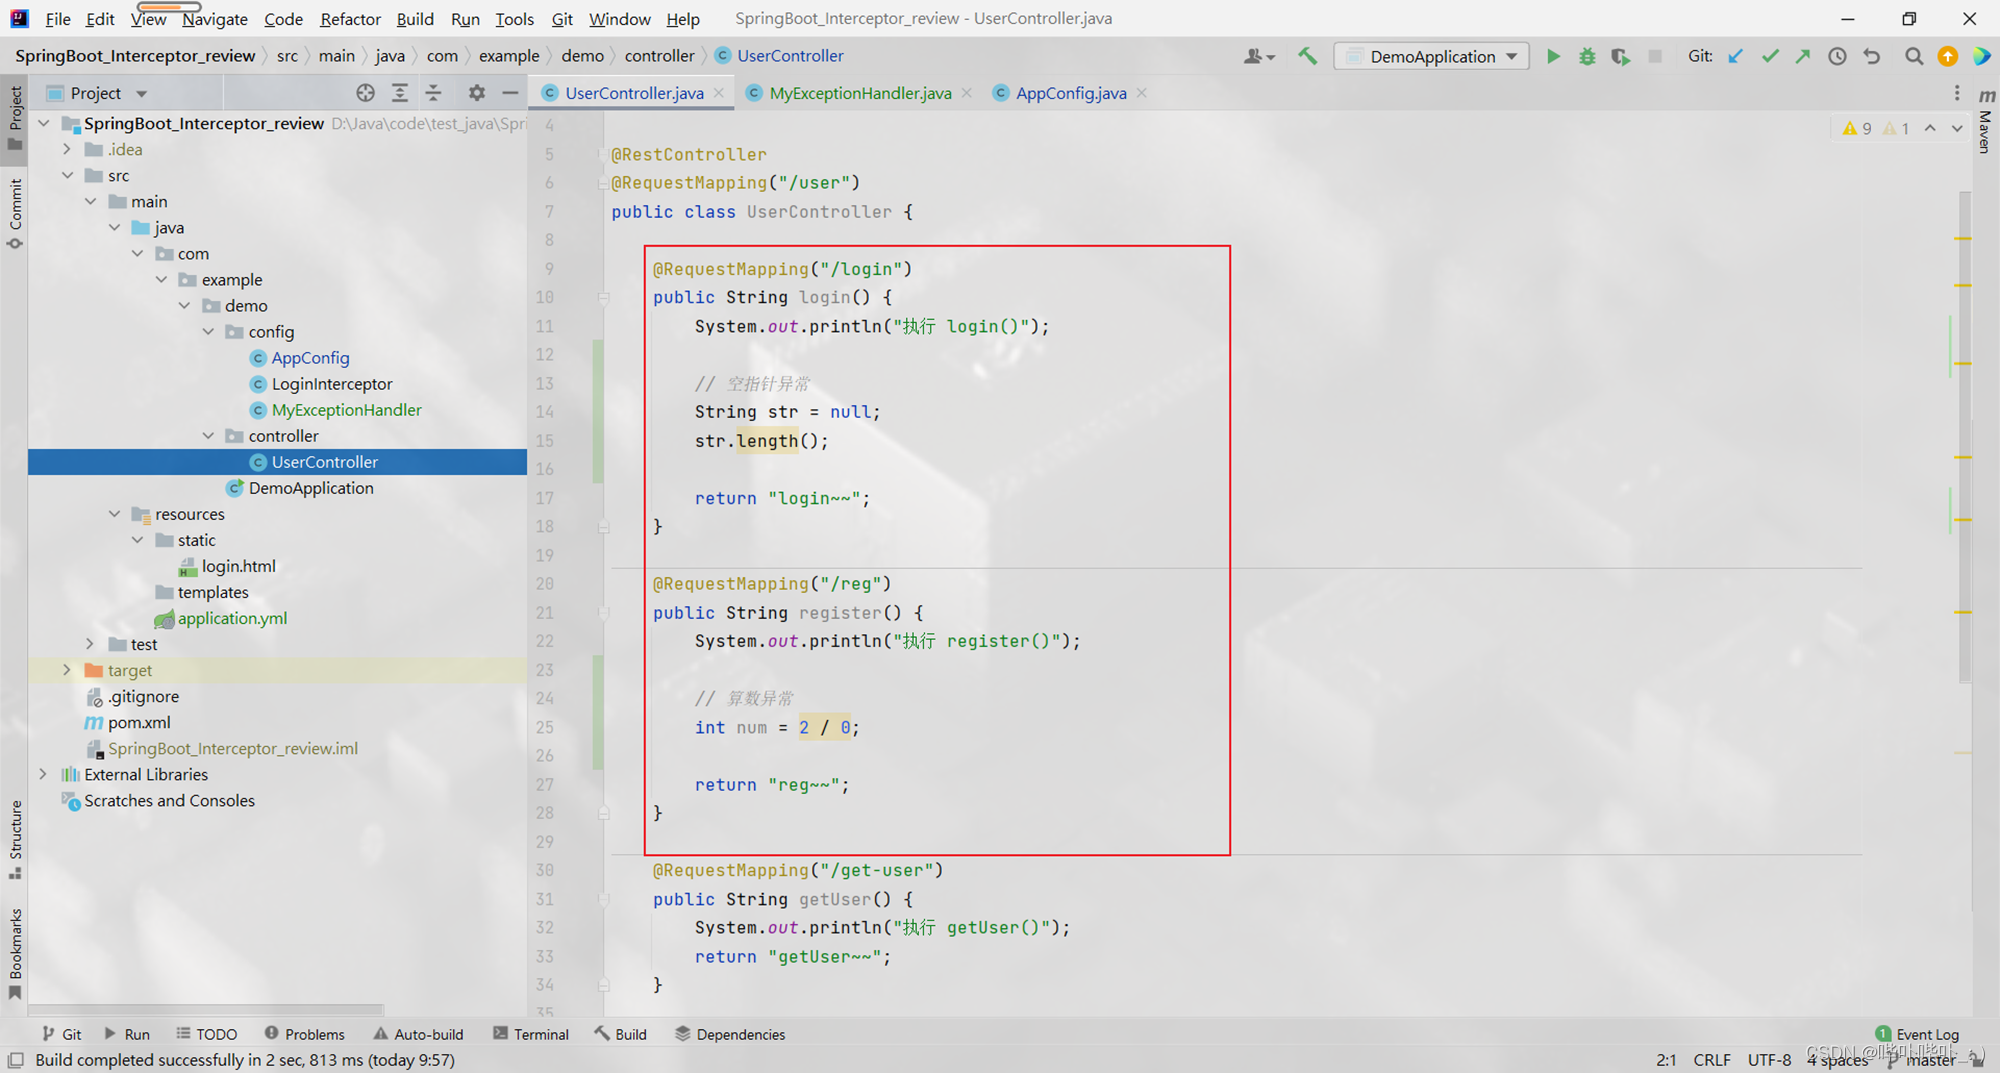The image size is (2000, 1073).
Task: Open user account icon dropdown
Action: (1259, 57)
